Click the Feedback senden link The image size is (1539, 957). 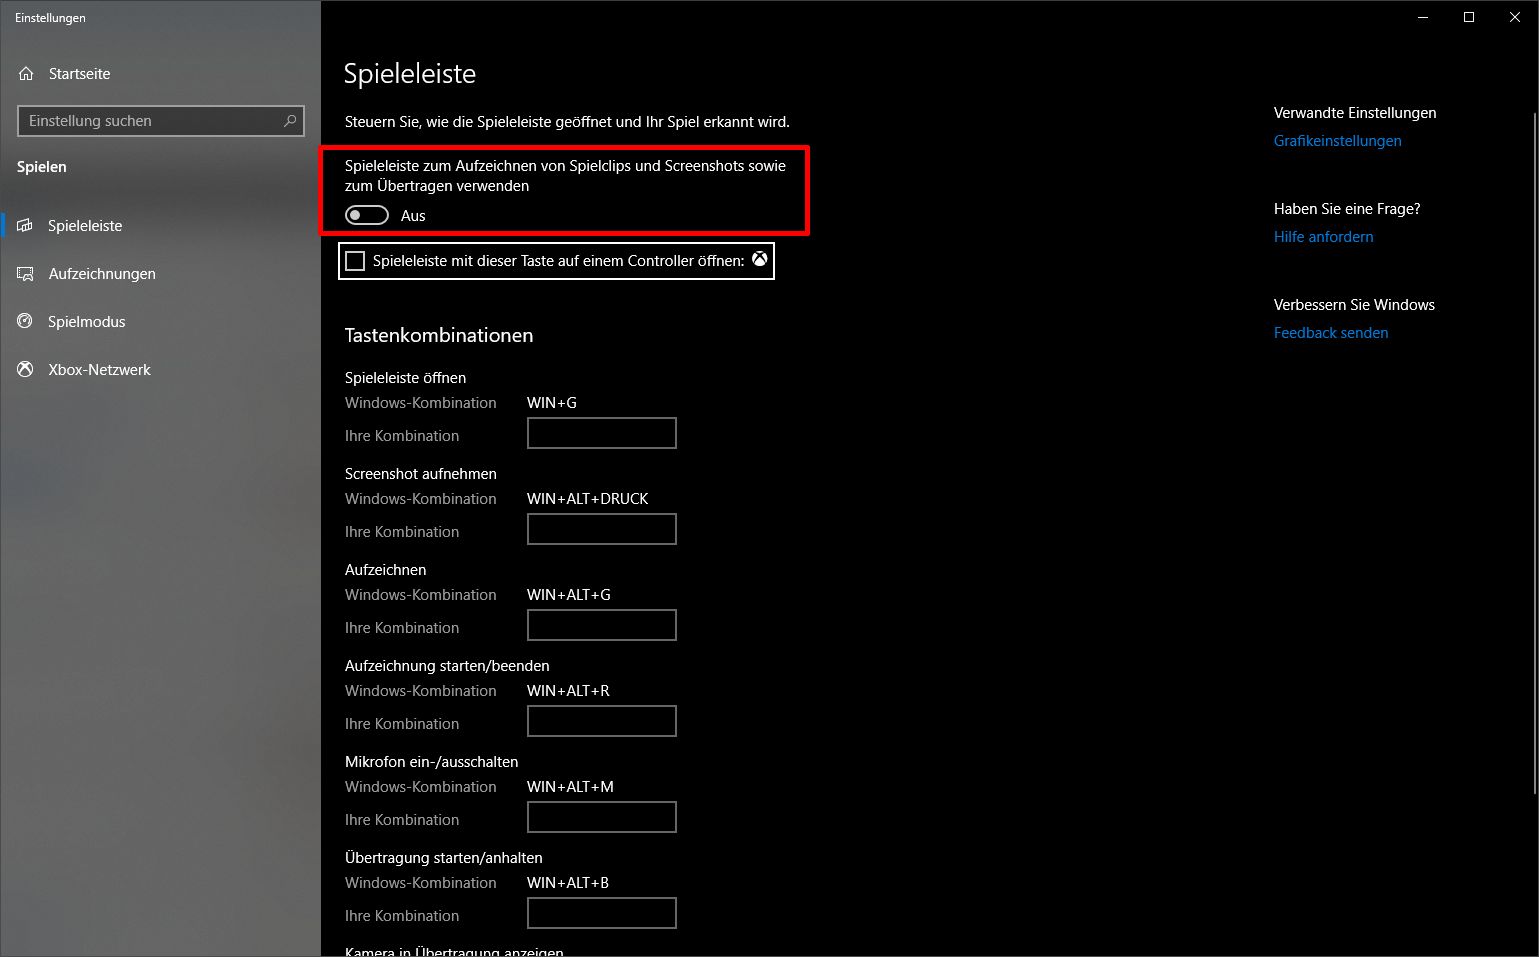(x=1330, y=333)
